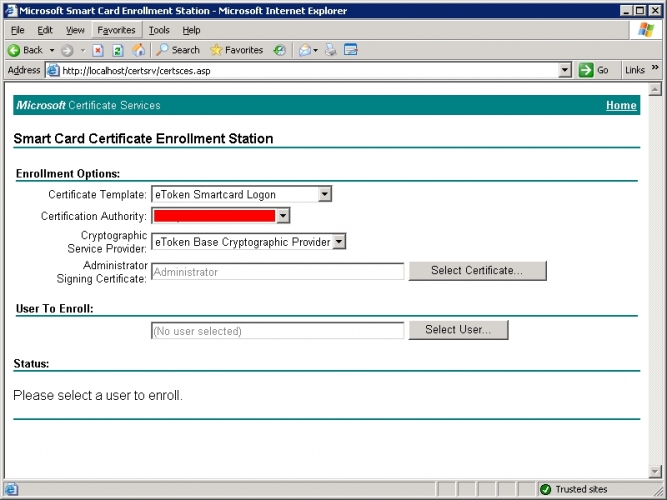Screen dimensions: 667x500
Task: Open the Forward history dropdown arrow
Action: click(83, 50)
